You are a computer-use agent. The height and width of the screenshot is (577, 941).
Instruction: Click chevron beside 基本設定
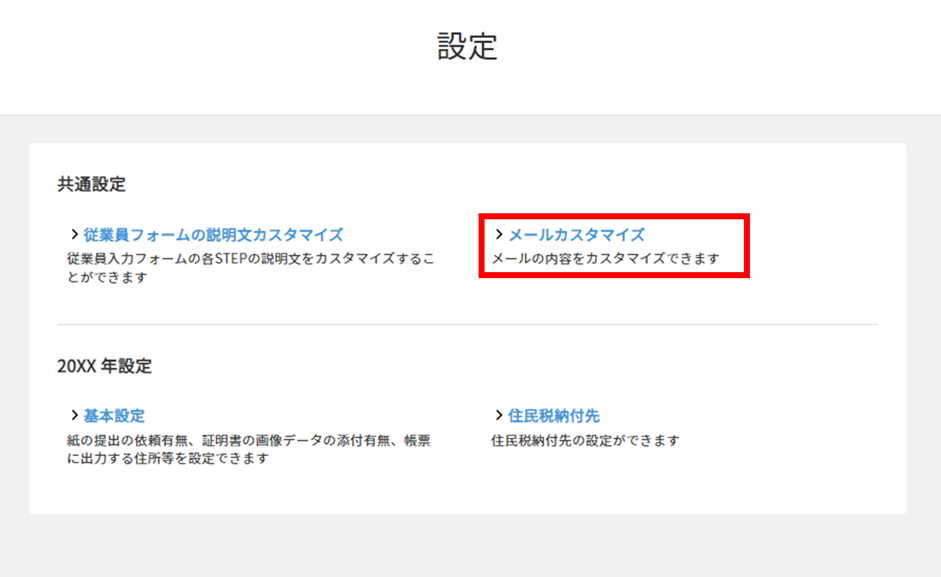coord(74,415)
